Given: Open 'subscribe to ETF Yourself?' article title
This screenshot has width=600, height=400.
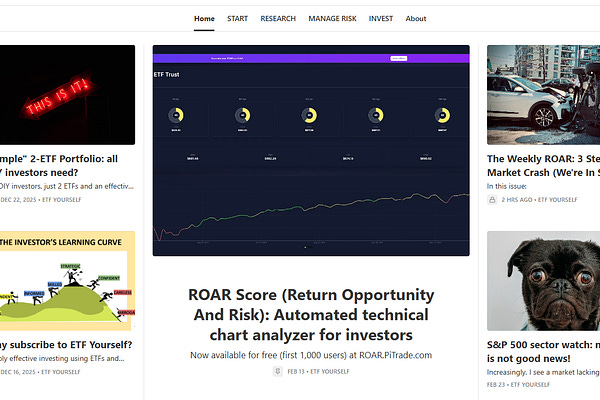Looking at the screenshot, I should (66, 344).
